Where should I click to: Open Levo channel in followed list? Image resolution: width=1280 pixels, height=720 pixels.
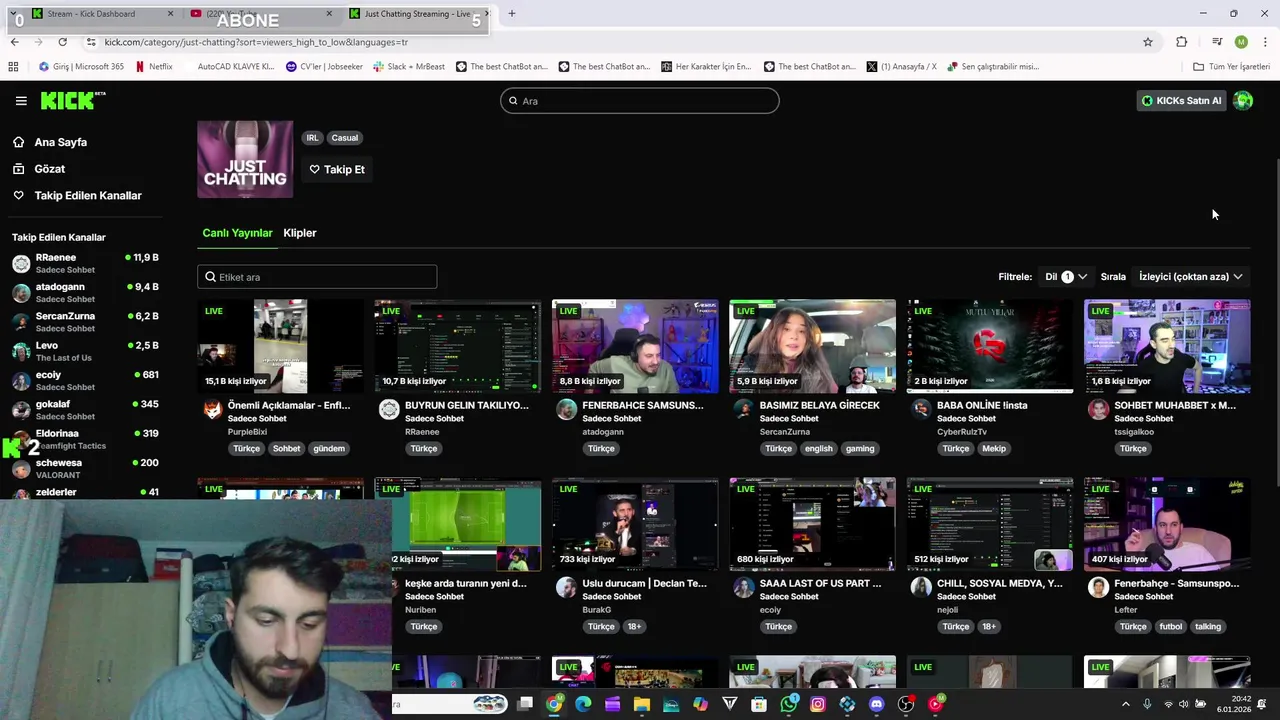coord(85,351)
